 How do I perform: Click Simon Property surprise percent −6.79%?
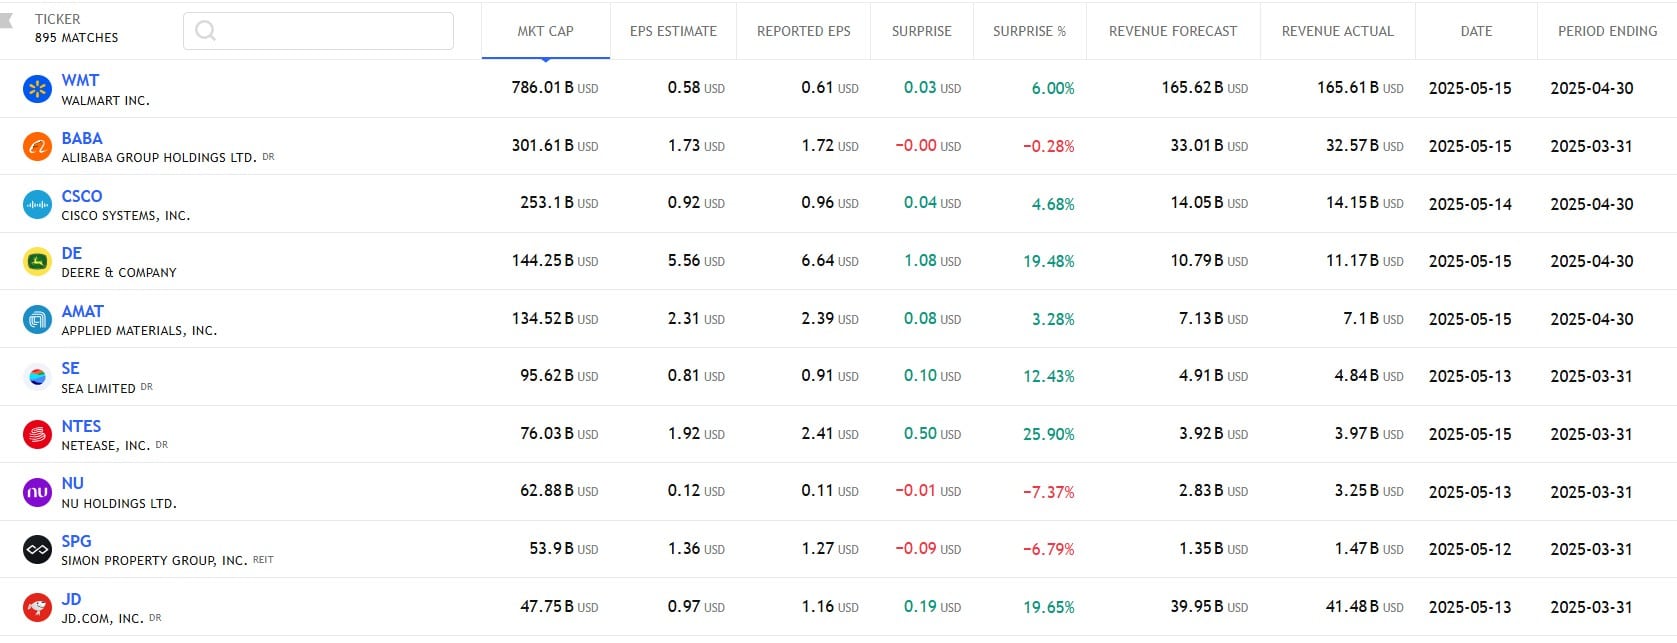pyautogui.click(x=1049, y=549)
